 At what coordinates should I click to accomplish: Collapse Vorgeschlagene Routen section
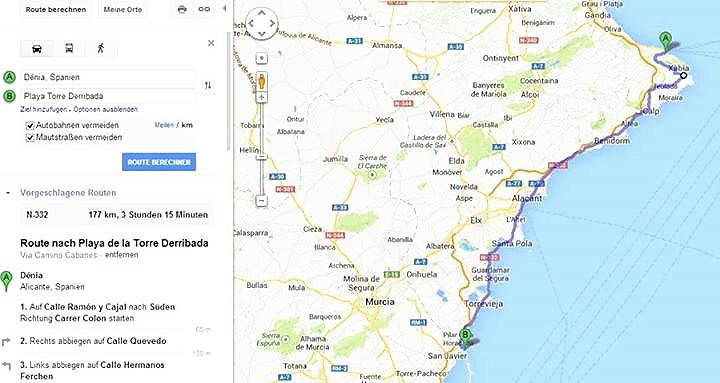point(8,193)
